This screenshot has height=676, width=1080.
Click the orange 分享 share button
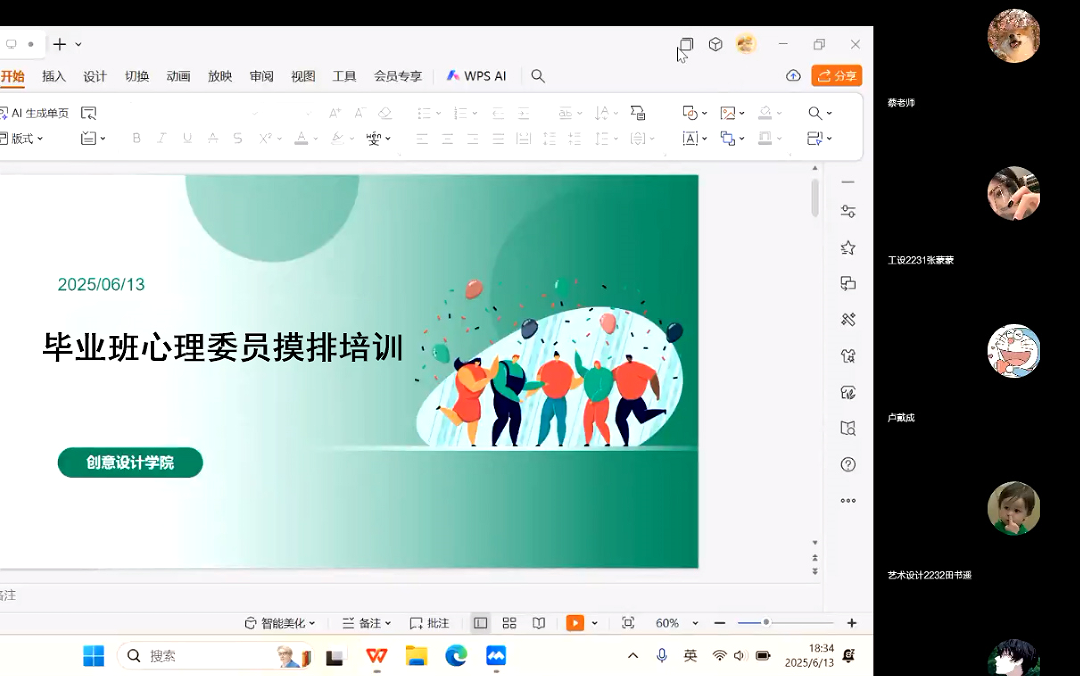click(x=837, y=76)
